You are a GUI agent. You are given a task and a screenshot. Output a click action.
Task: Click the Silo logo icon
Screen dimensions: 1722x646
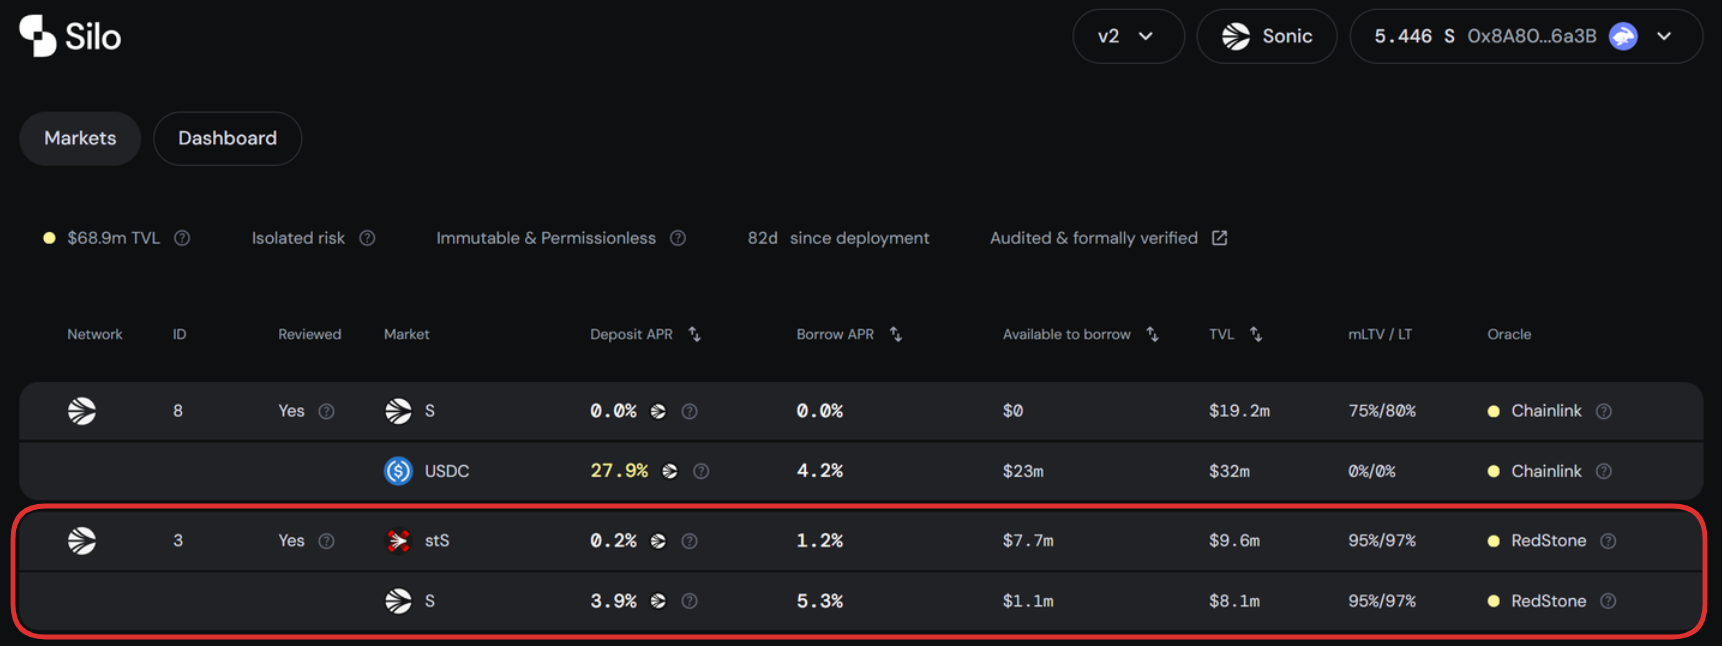click(38, 36)
